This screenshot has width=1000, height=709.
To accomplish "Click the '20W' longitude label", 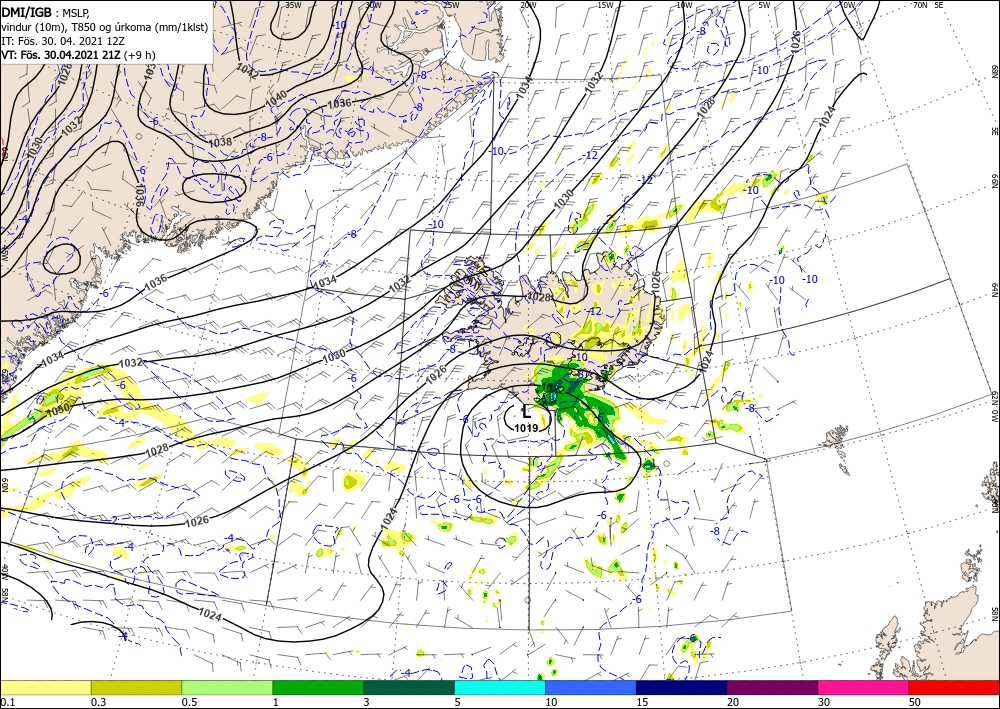I will 527,4.
